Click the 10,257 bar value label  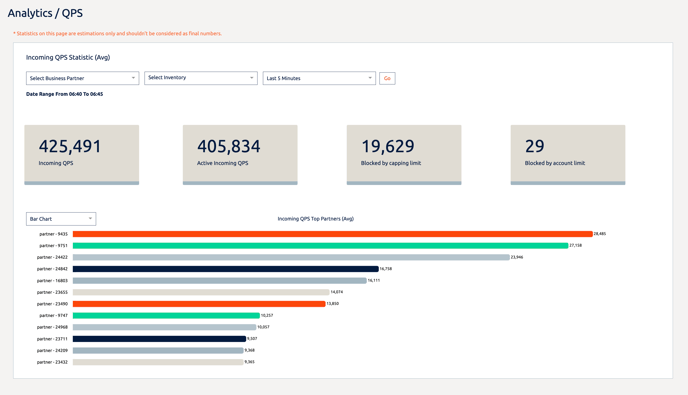267,315
